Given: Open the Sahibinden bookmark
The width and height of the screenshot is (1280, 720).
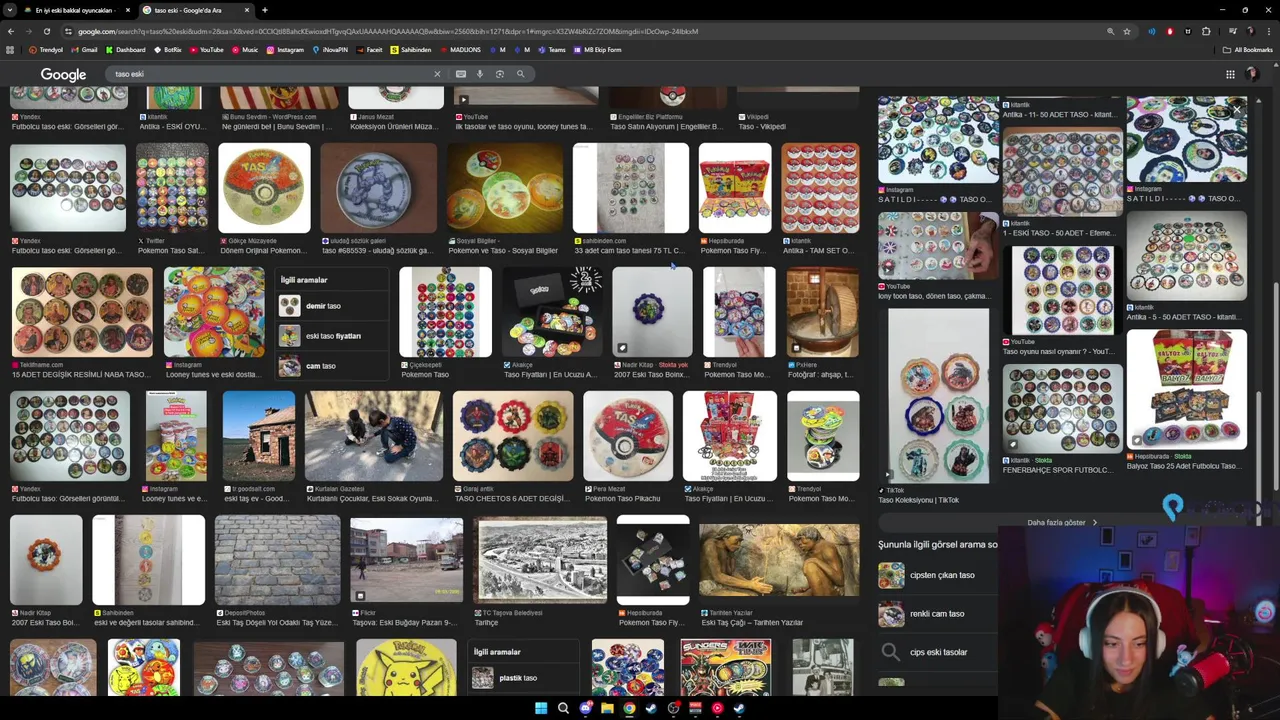Looking at the screenshot, I should point(411,50).
